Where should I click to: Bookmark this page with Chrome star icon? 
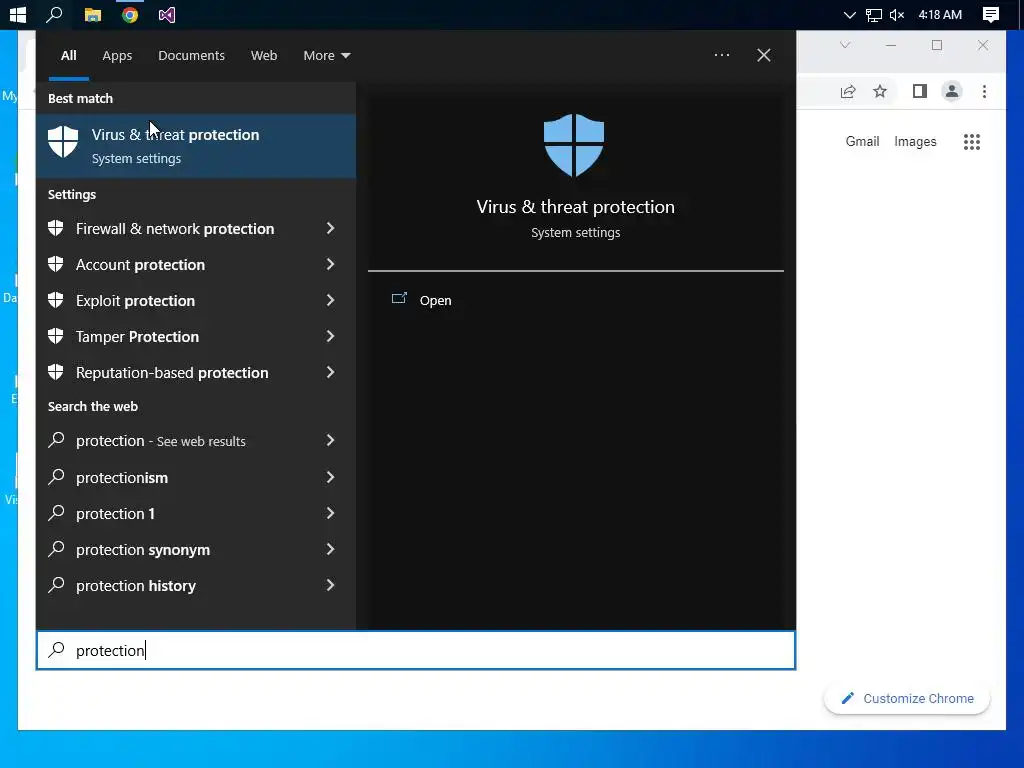click(880, 91)
